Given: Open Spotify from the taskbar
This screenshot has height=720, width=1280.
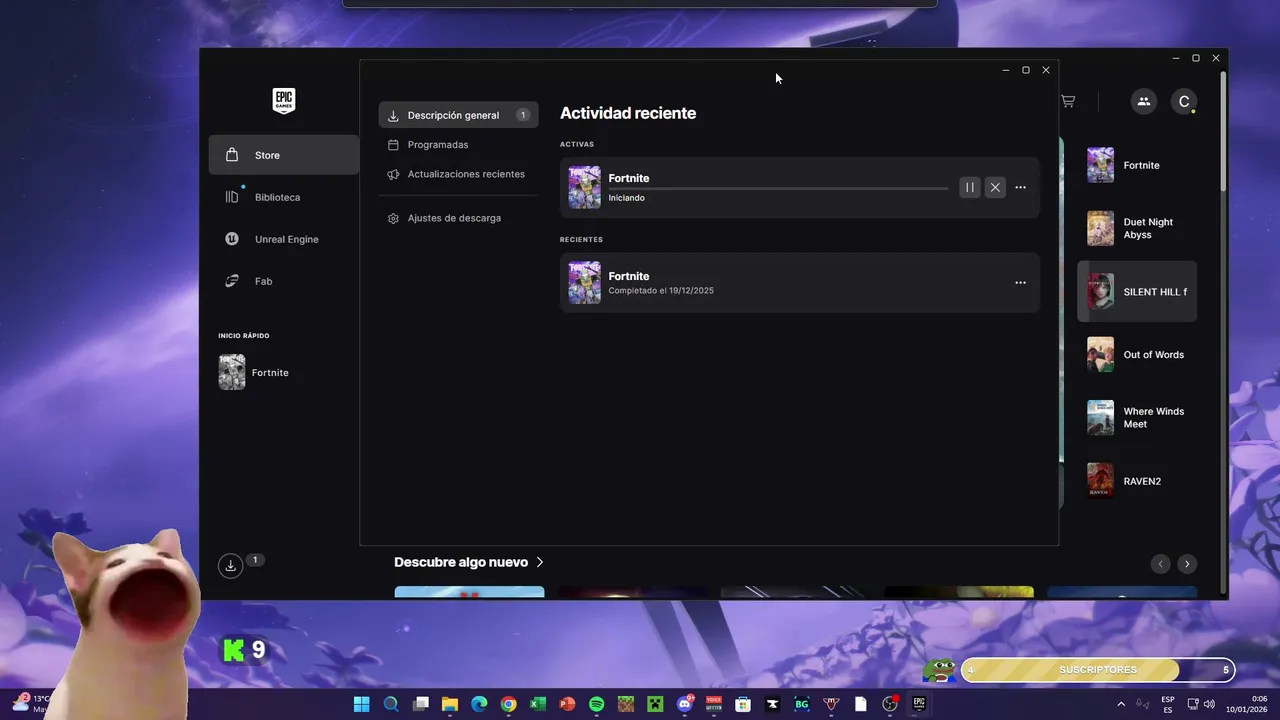Looking at the screenshot, I should click(597, 704).
